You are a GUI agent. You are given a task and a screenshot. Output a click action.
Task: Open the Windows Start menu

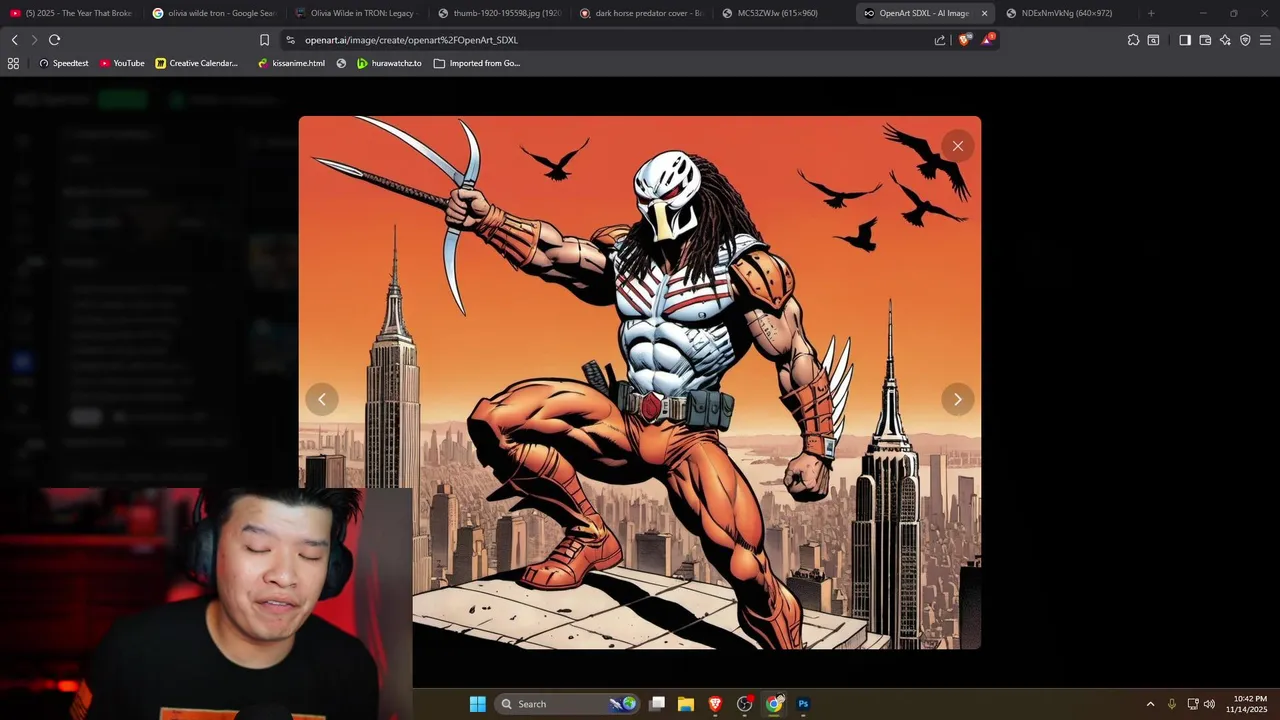478,704
